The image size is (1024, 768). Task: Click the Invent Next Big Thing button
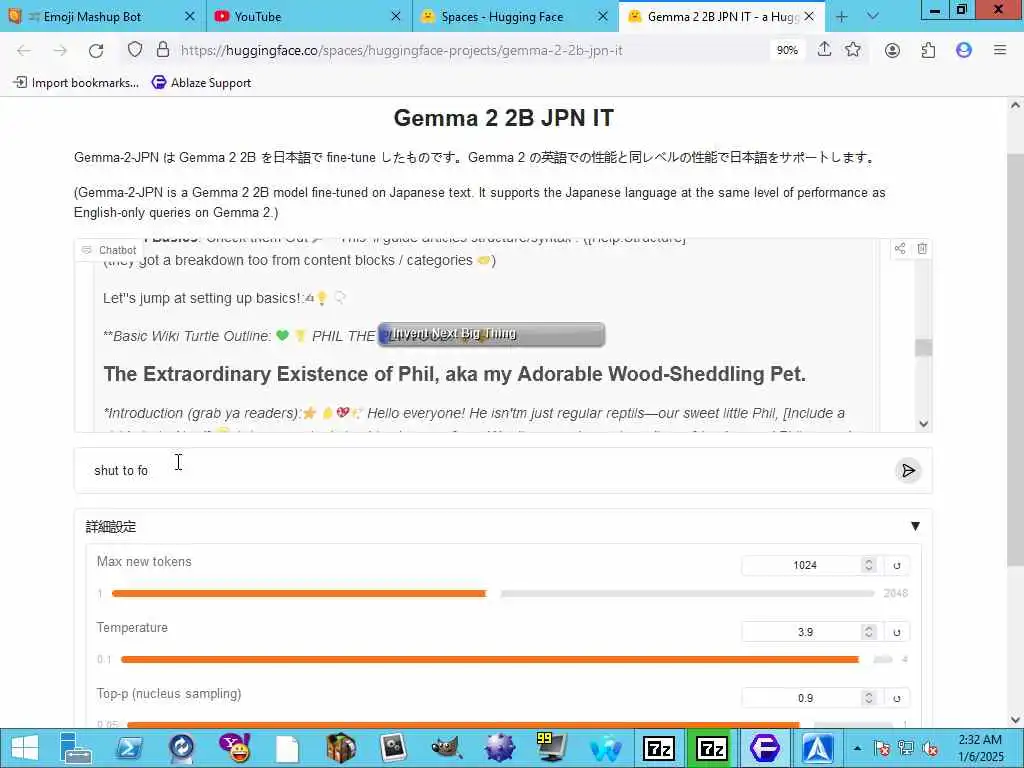pos(491,334)
